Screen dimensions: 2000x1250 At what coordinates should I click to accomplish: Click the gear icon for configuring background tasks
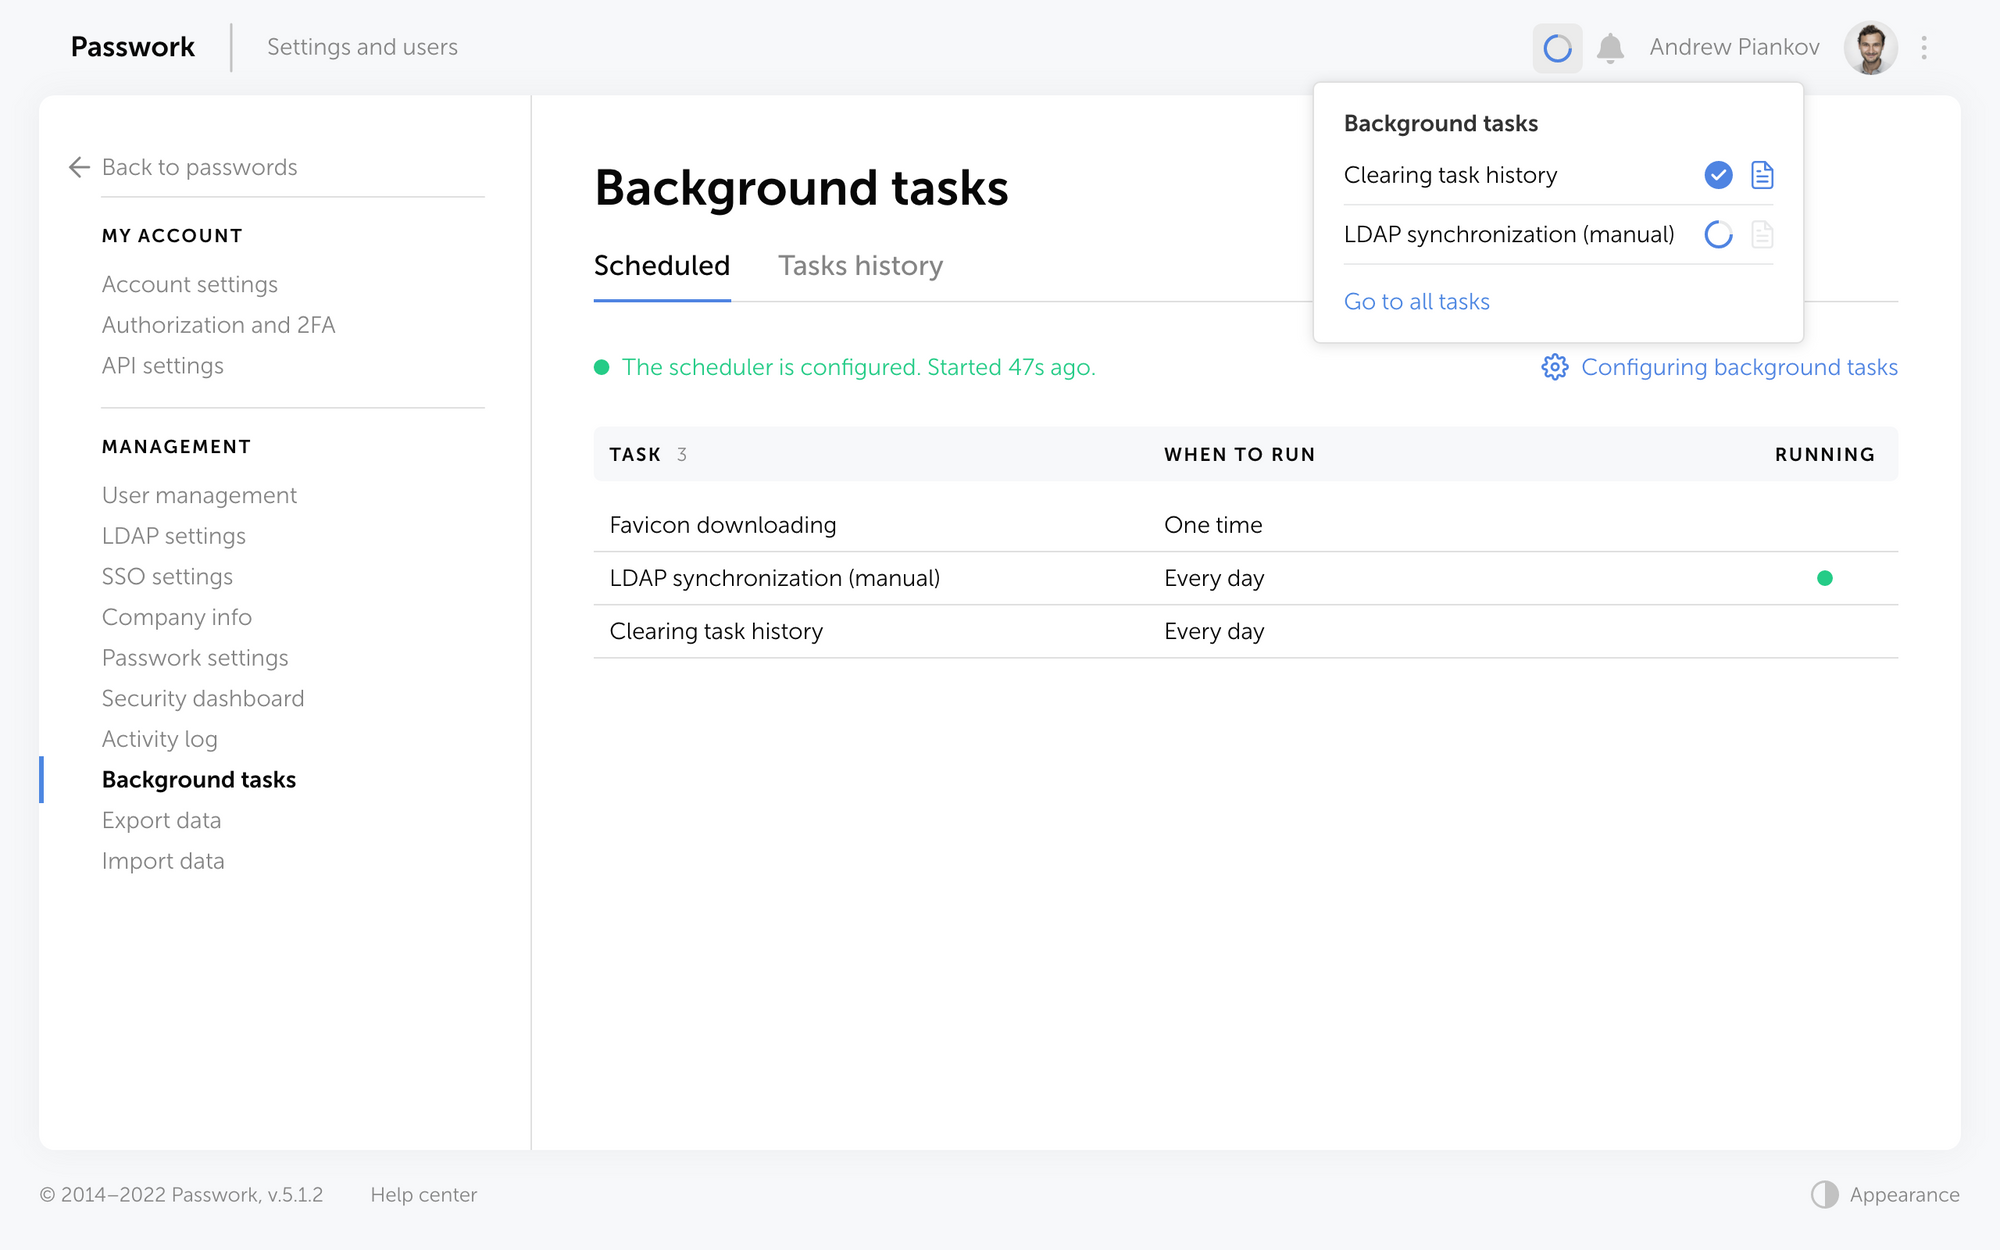click(x=1555, y=367)
